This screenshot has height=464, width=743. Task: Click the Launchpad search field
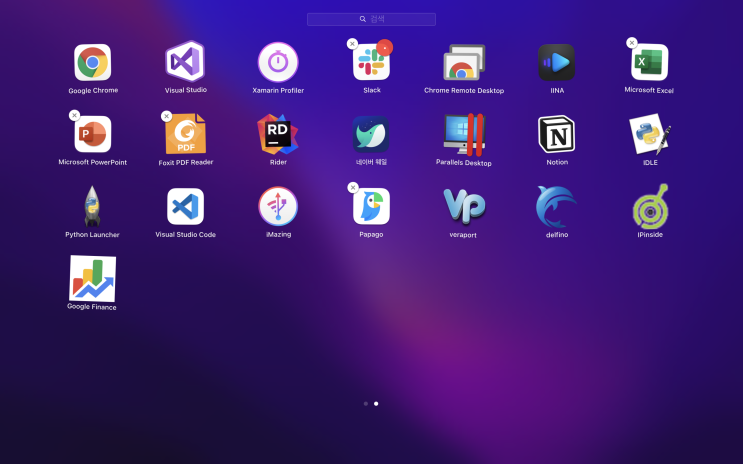[x=371, y=19]
